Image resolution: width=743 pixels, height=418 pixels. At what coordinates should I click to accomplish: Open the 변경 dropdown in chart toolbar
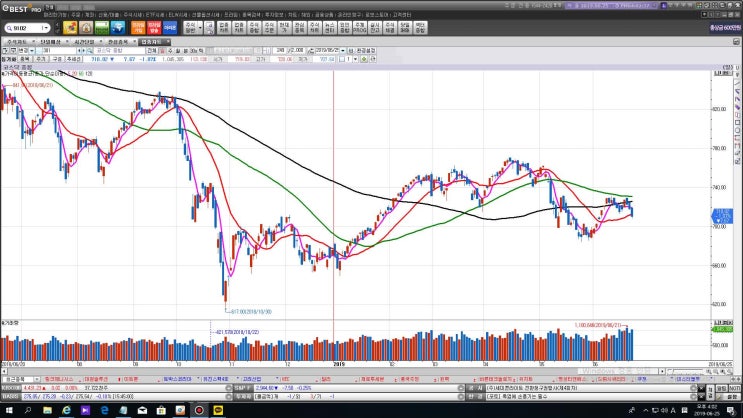[32, 50]
